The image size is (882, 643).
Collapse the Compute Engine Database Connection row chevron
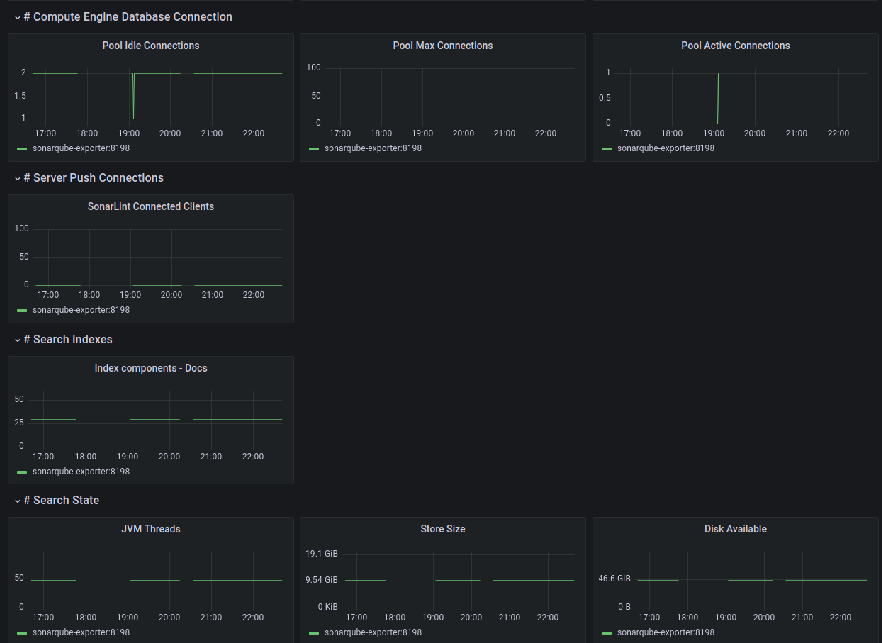pyautogui.click(x=17, y=17)
